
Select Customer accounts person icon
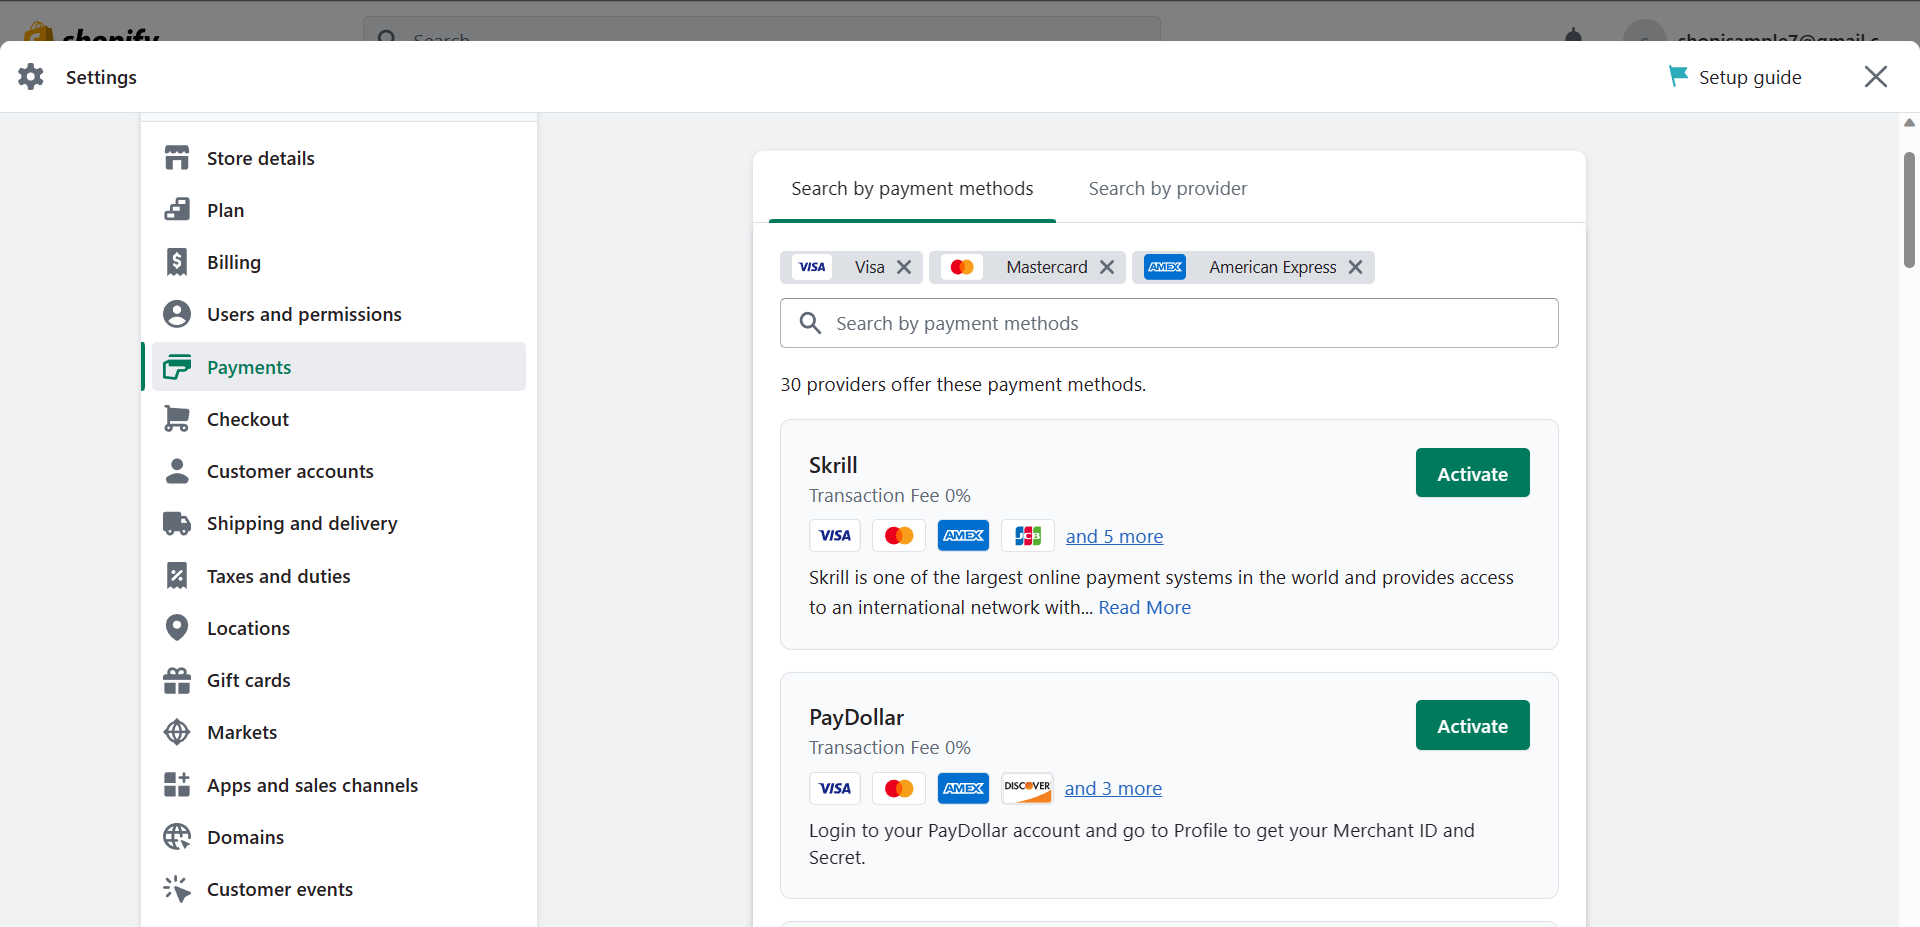[177, 471]
